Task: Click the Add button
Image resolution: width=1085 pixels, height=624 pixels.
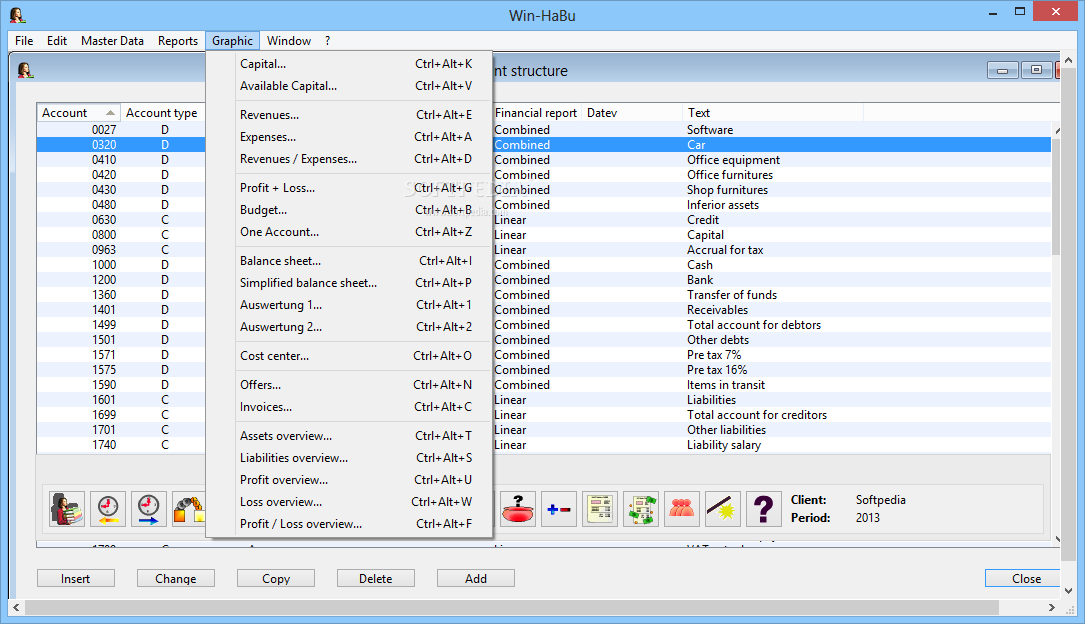Action: coord(476,578)
